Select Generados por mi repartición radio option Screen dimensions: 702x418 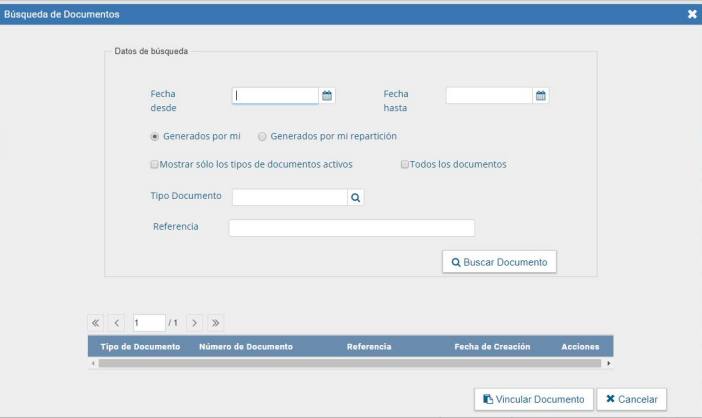click(262, 137)
